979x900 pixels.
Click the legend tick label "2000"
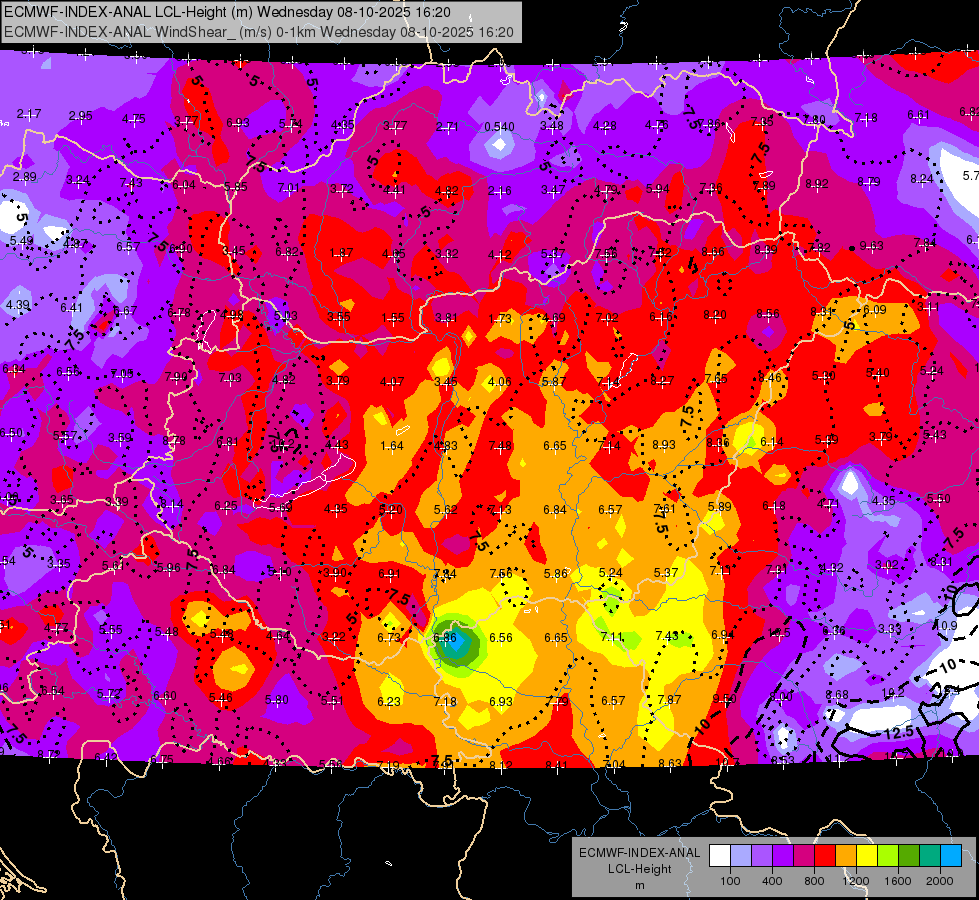pos(940,881)
